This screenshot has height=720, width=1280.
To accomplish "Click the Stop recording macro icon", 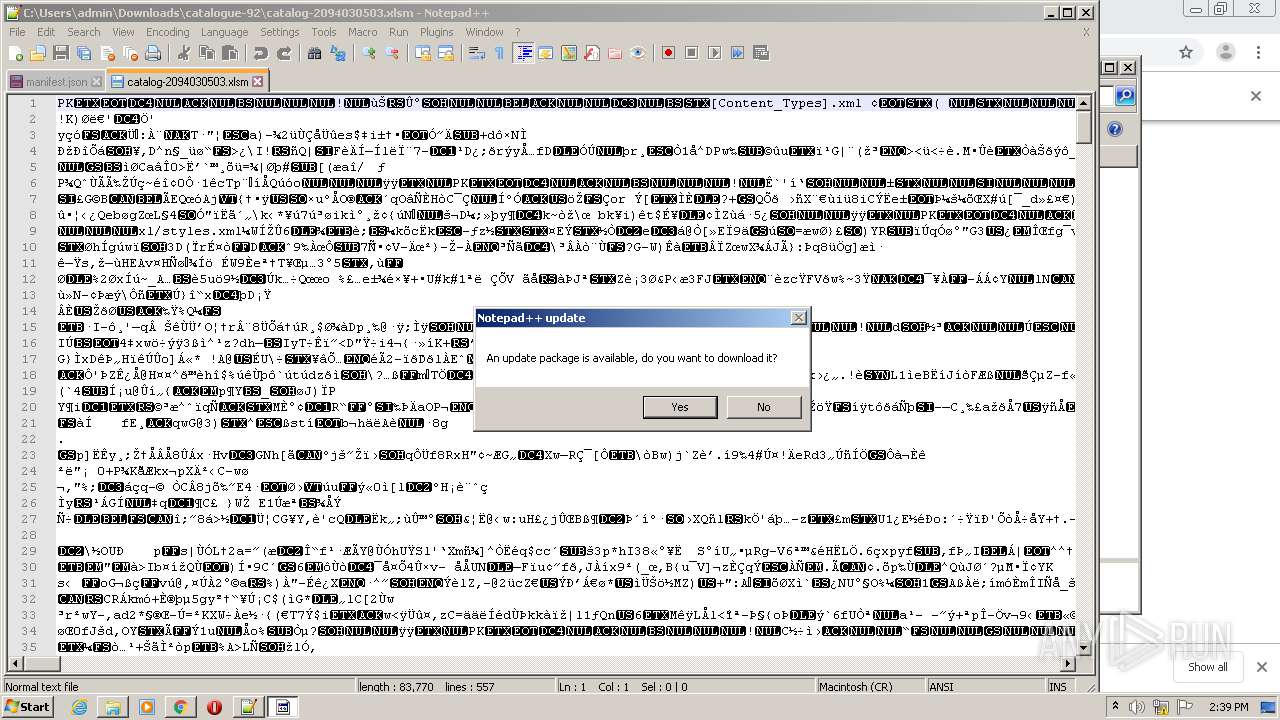I will 692,53.
